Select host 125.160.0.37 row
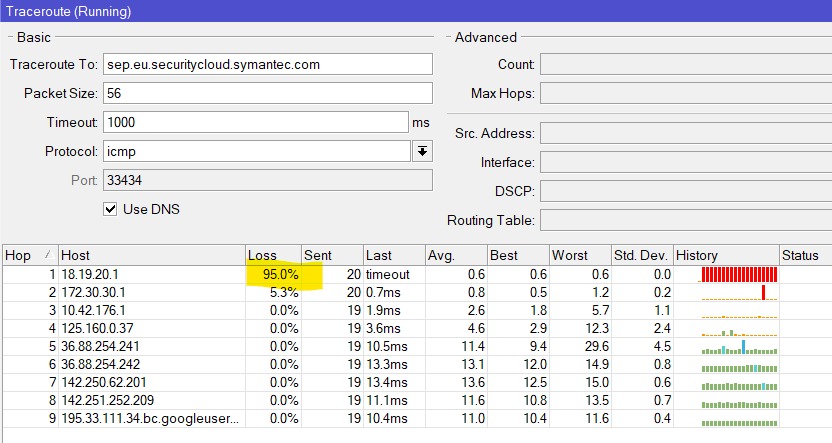This screenshot has width=832, height=443. click(x=416, y=328)
